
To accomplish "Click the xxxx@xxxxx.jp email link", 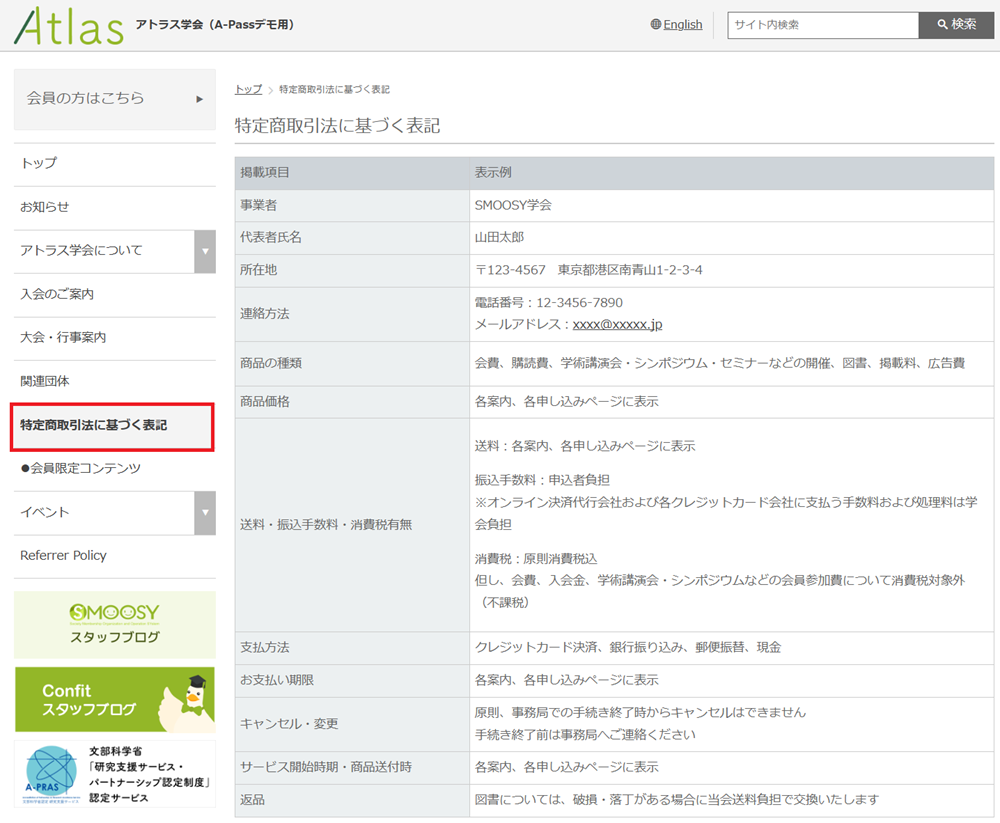I will (617, 324).
